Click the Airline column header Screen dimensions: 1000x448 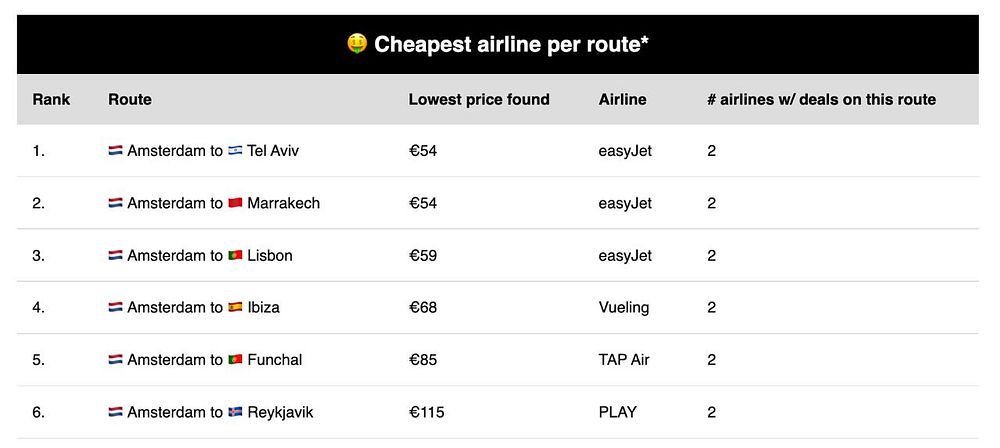click(x=622, y=99)
